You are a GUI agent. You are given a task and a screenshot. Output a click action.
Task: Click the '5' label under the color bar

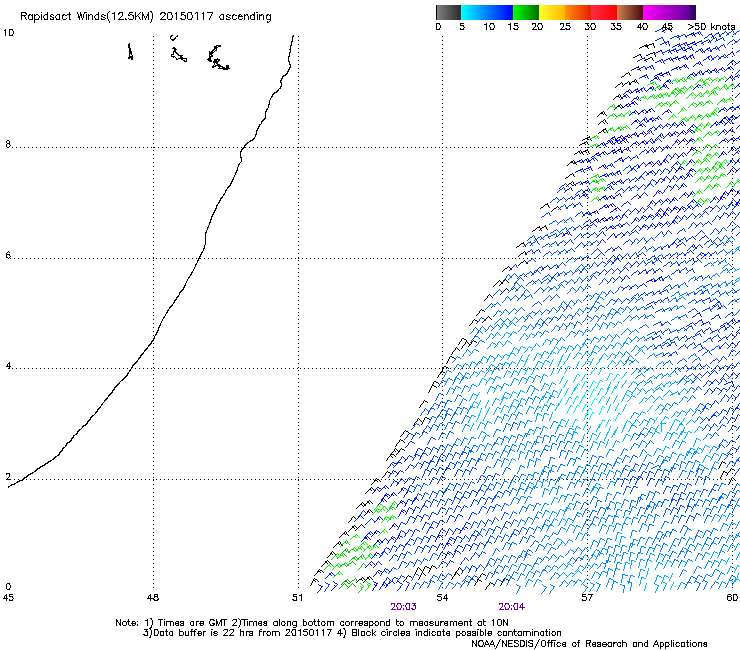462,27
